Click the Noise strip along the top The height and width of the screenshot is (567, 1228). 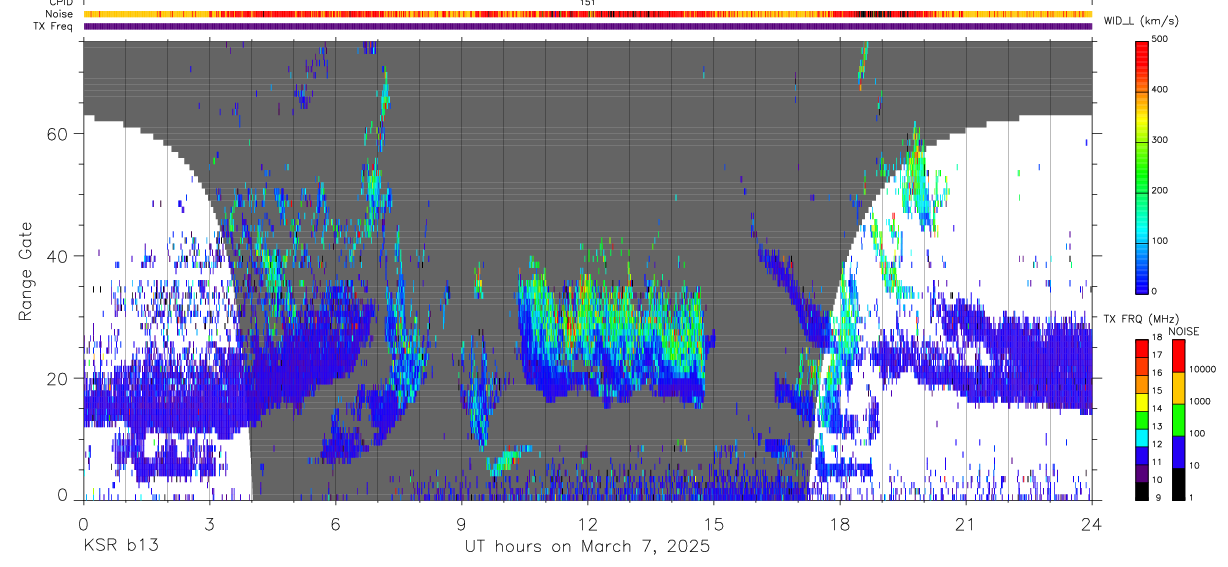click(x=588, y=15)
